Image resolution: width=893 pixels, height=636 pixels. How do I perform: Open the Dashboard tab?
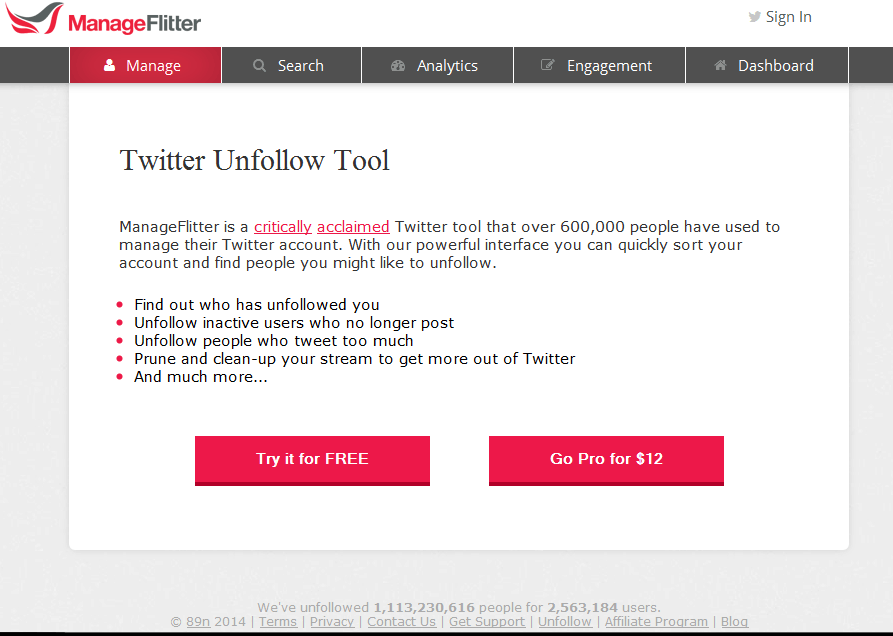click(x=775, y=66)
